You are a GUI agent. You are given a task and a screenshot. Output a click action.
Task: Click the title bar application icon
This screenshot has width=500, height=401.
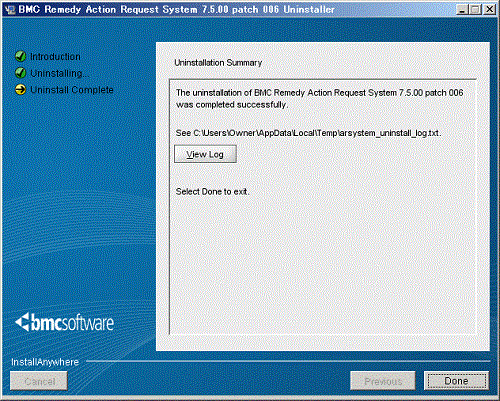[x=10, y=10]
